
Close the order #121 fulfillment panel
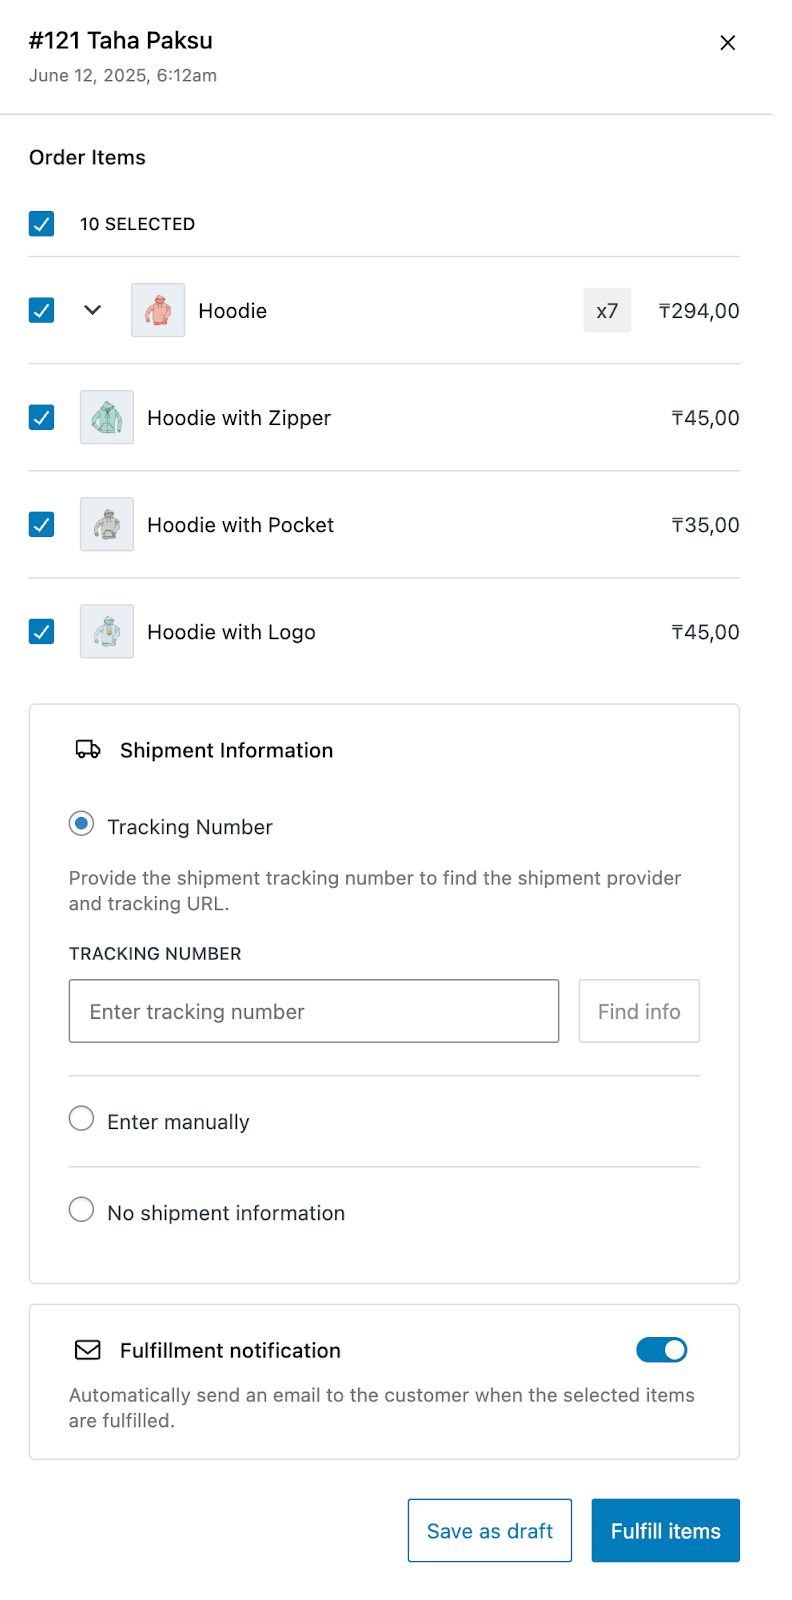(728, 43)
